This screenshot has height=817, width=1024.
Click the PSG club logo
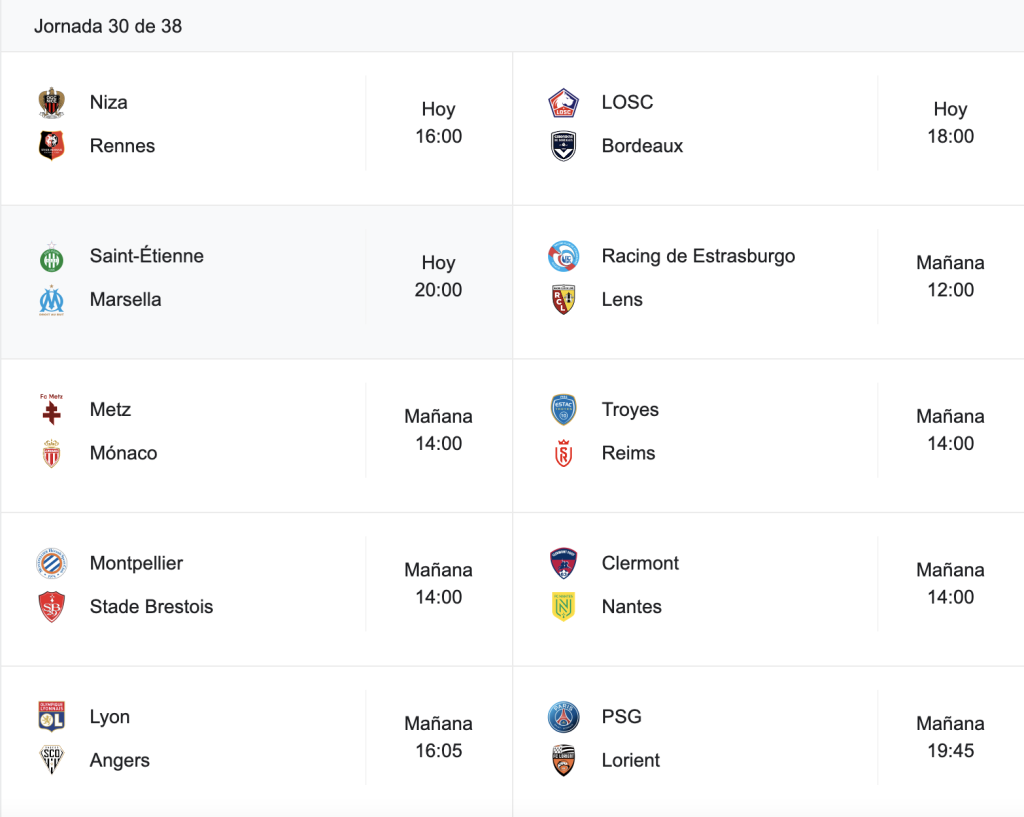coord(564,717)
